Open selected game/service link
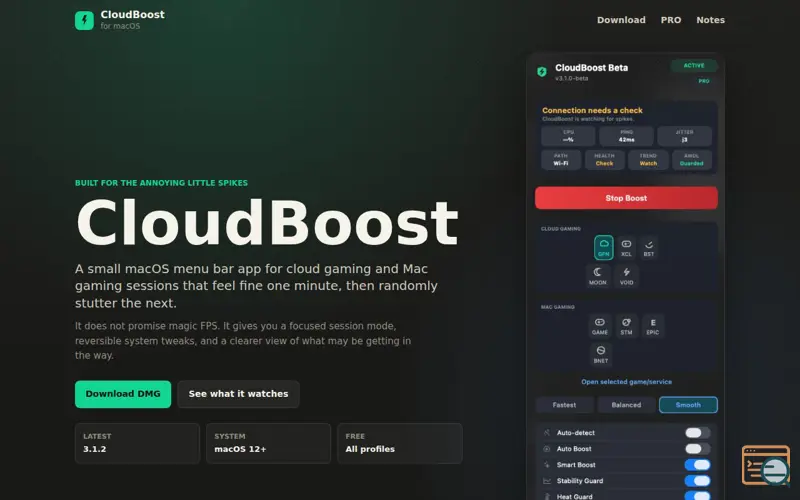 click(626, 382)
